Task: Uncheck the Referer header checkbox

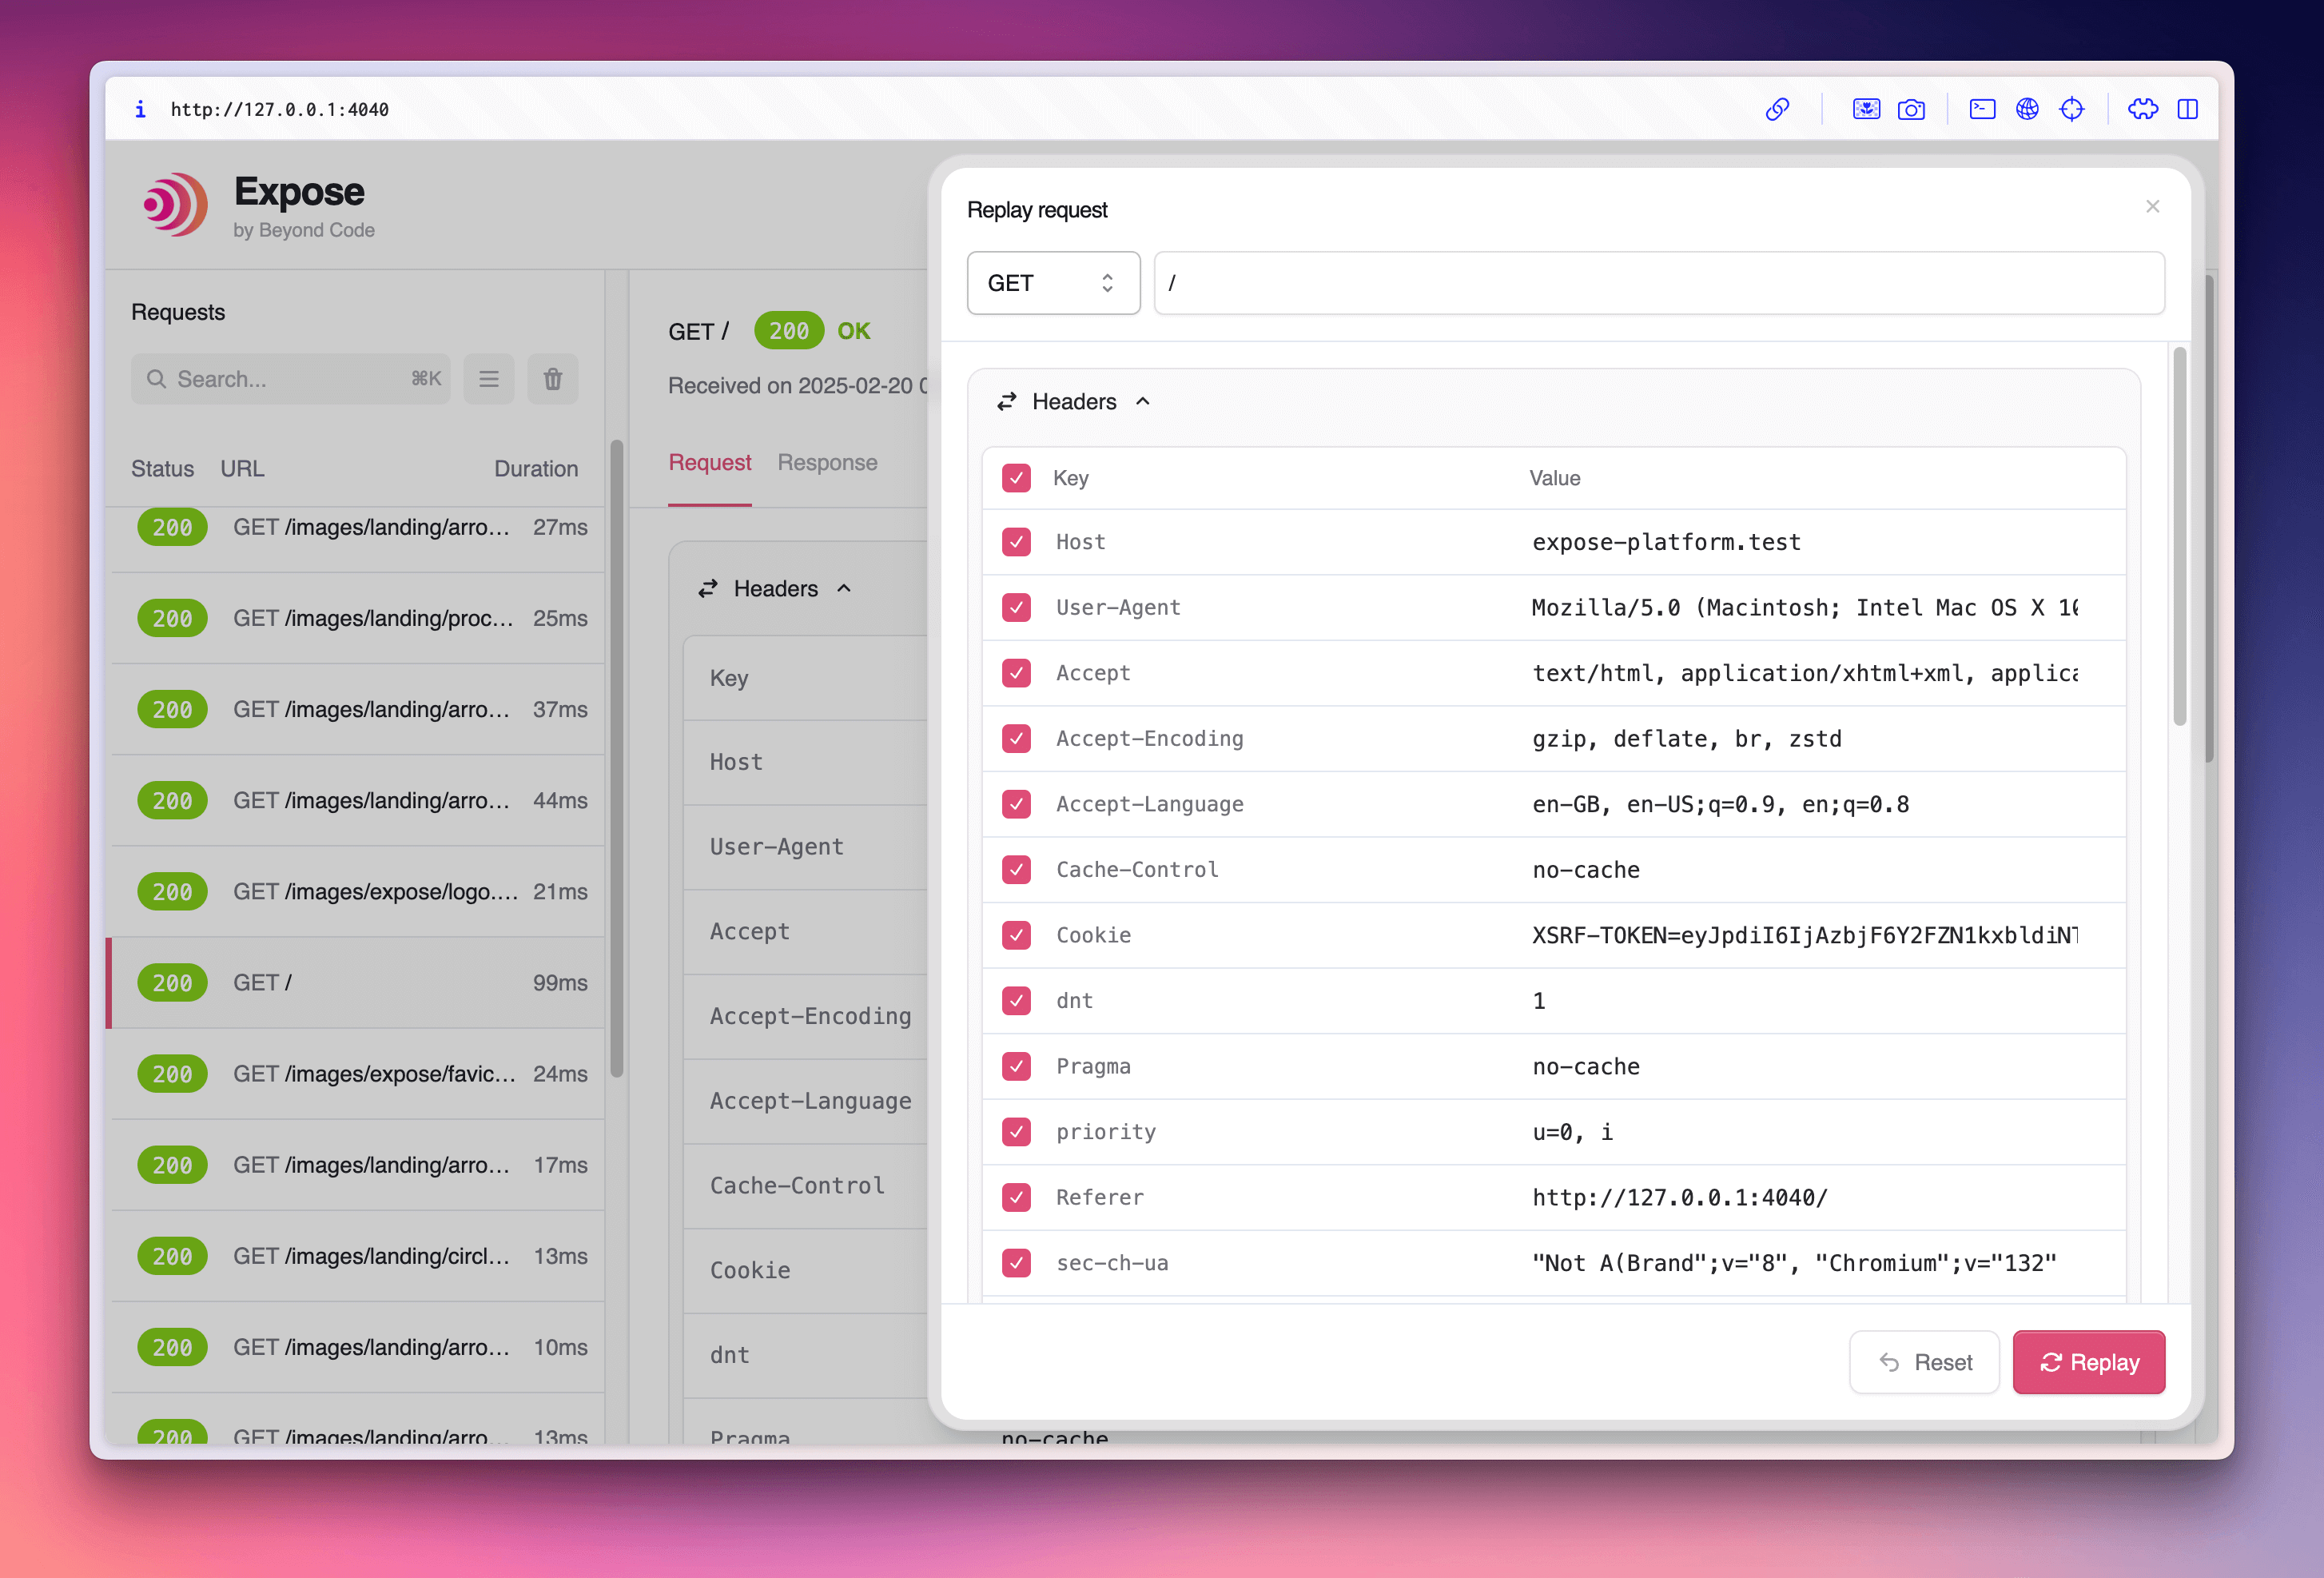Action: click(1016, 1197)
